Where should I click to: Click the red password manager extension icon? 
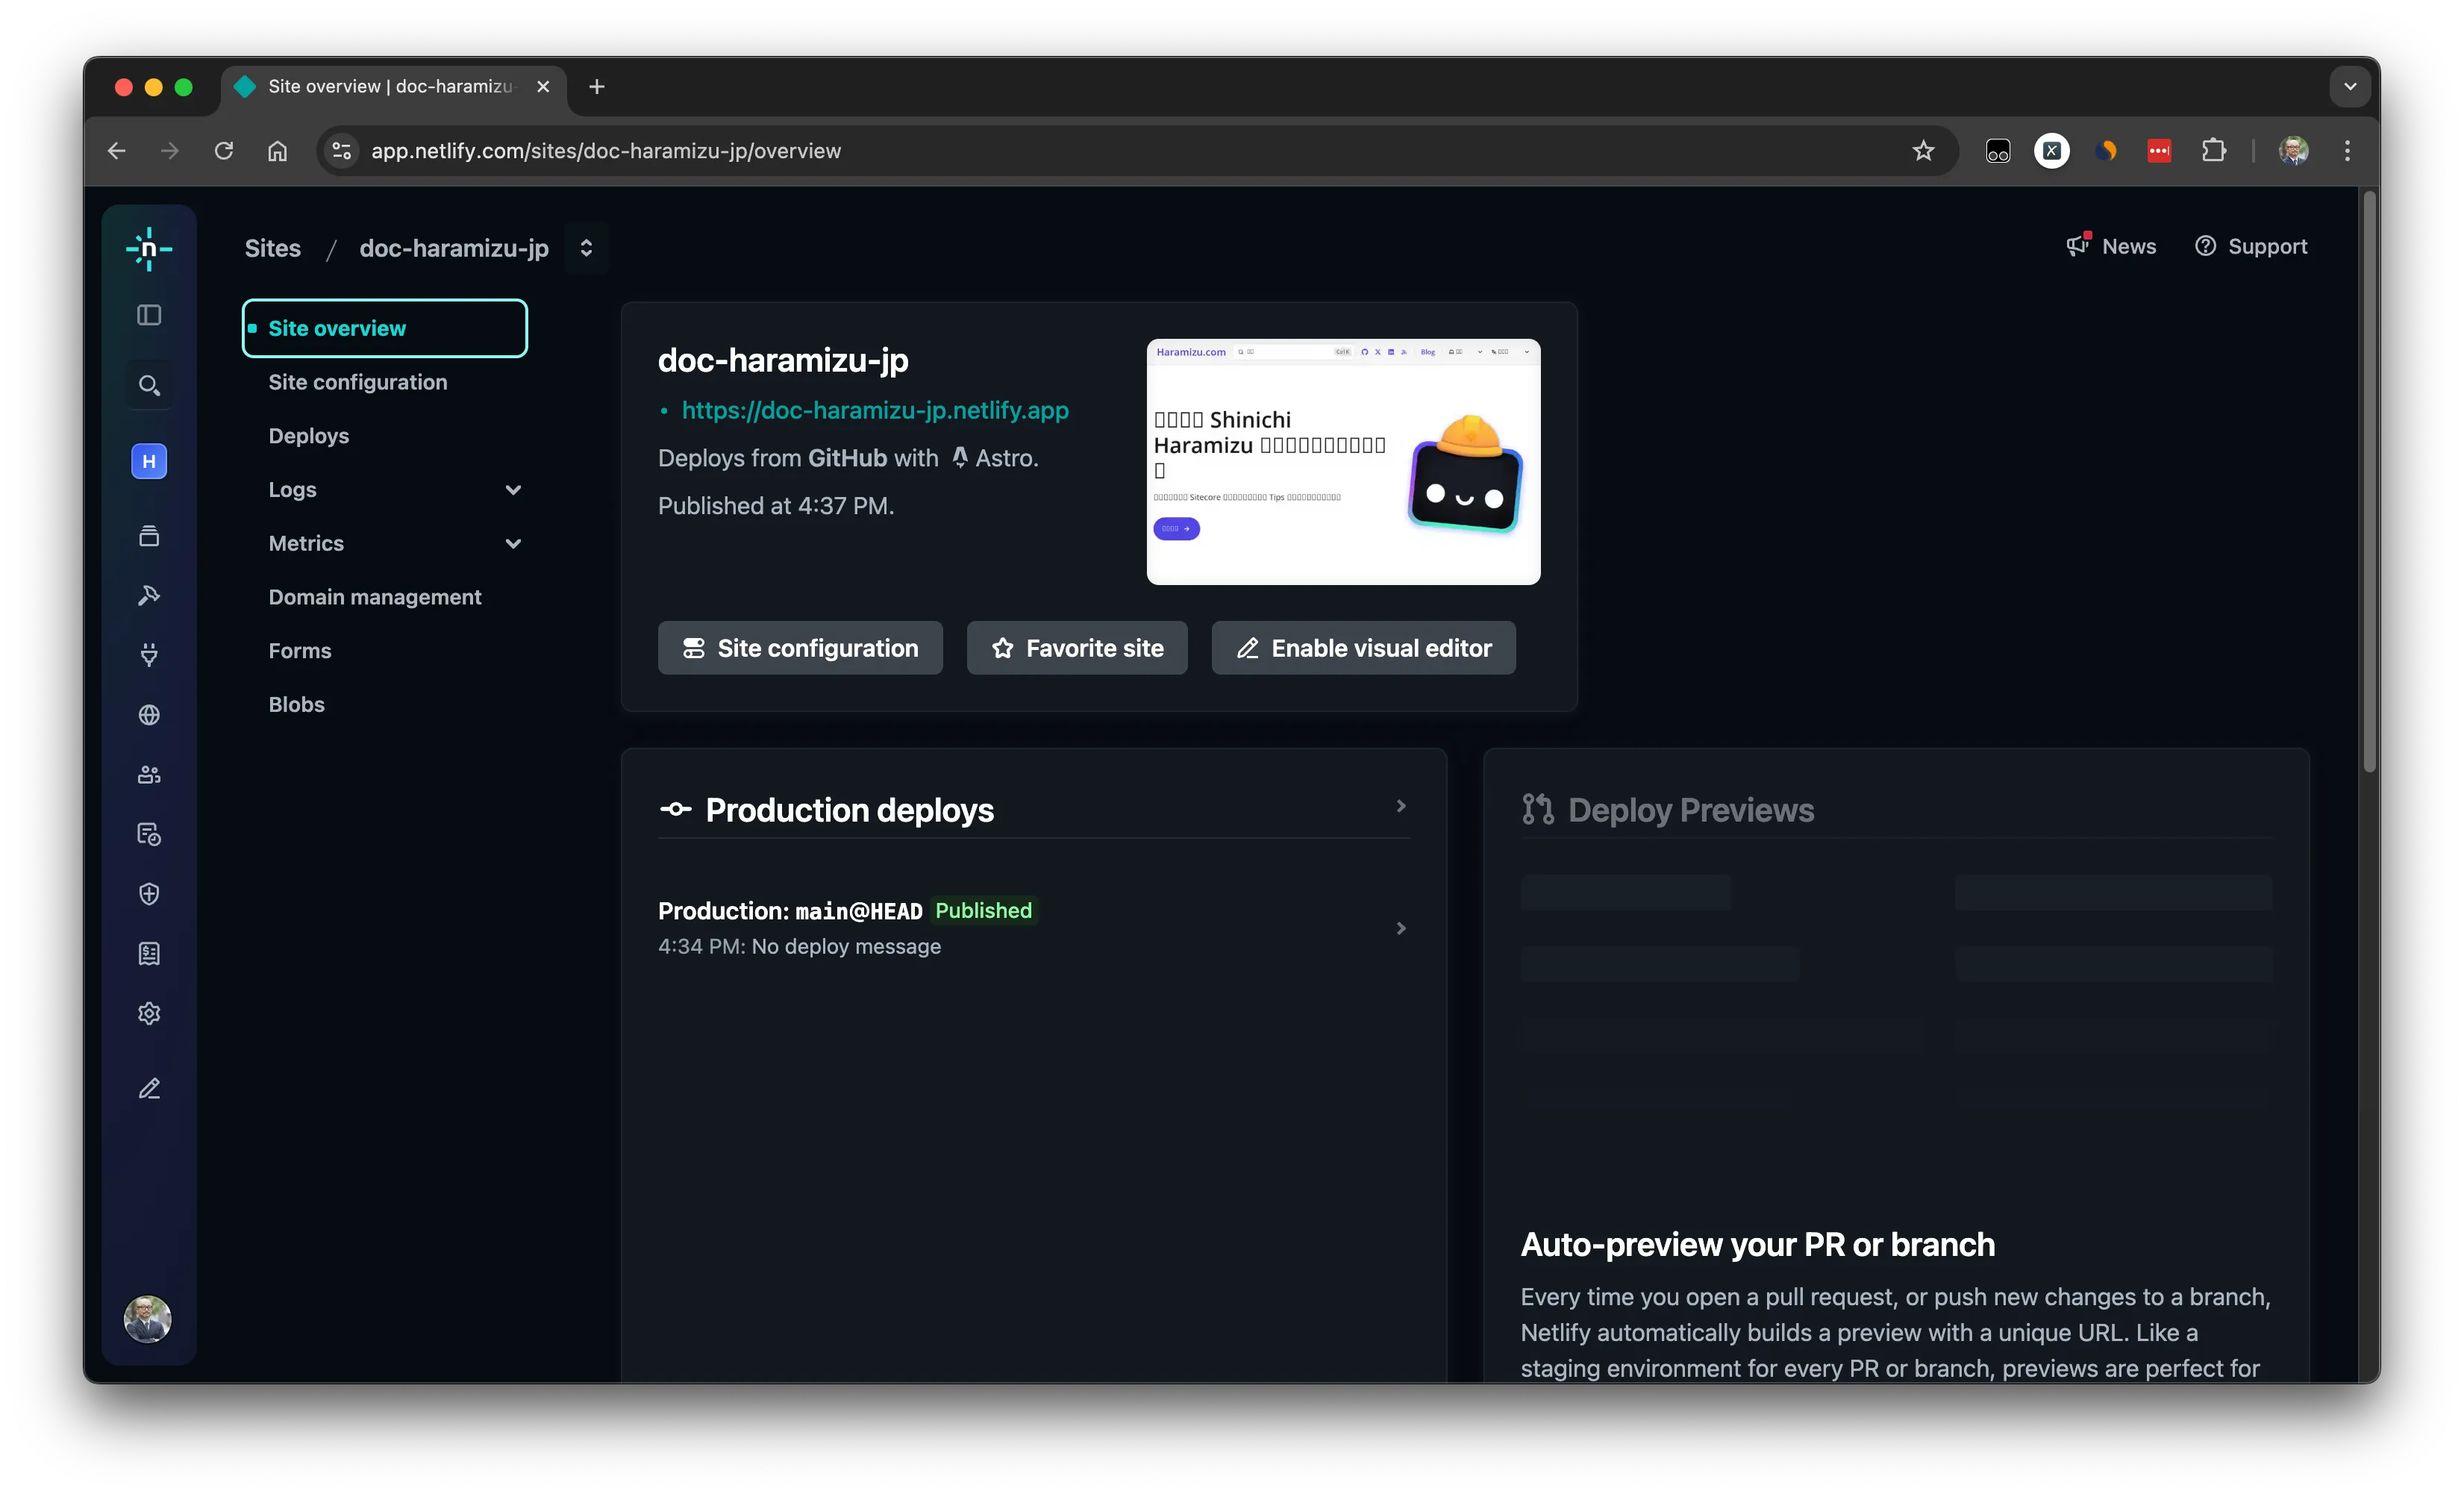[x=2159, y=151]
